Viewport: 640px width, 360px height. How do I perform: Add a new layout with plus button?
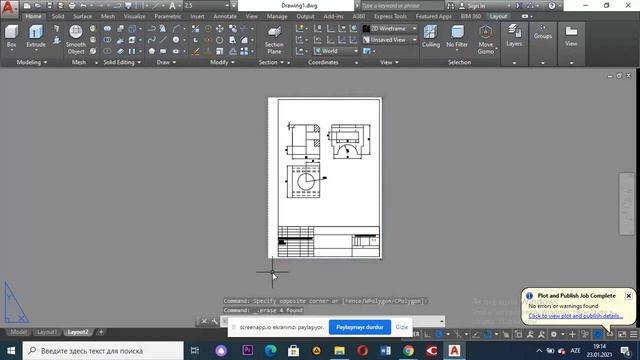(x=101, y=332)
